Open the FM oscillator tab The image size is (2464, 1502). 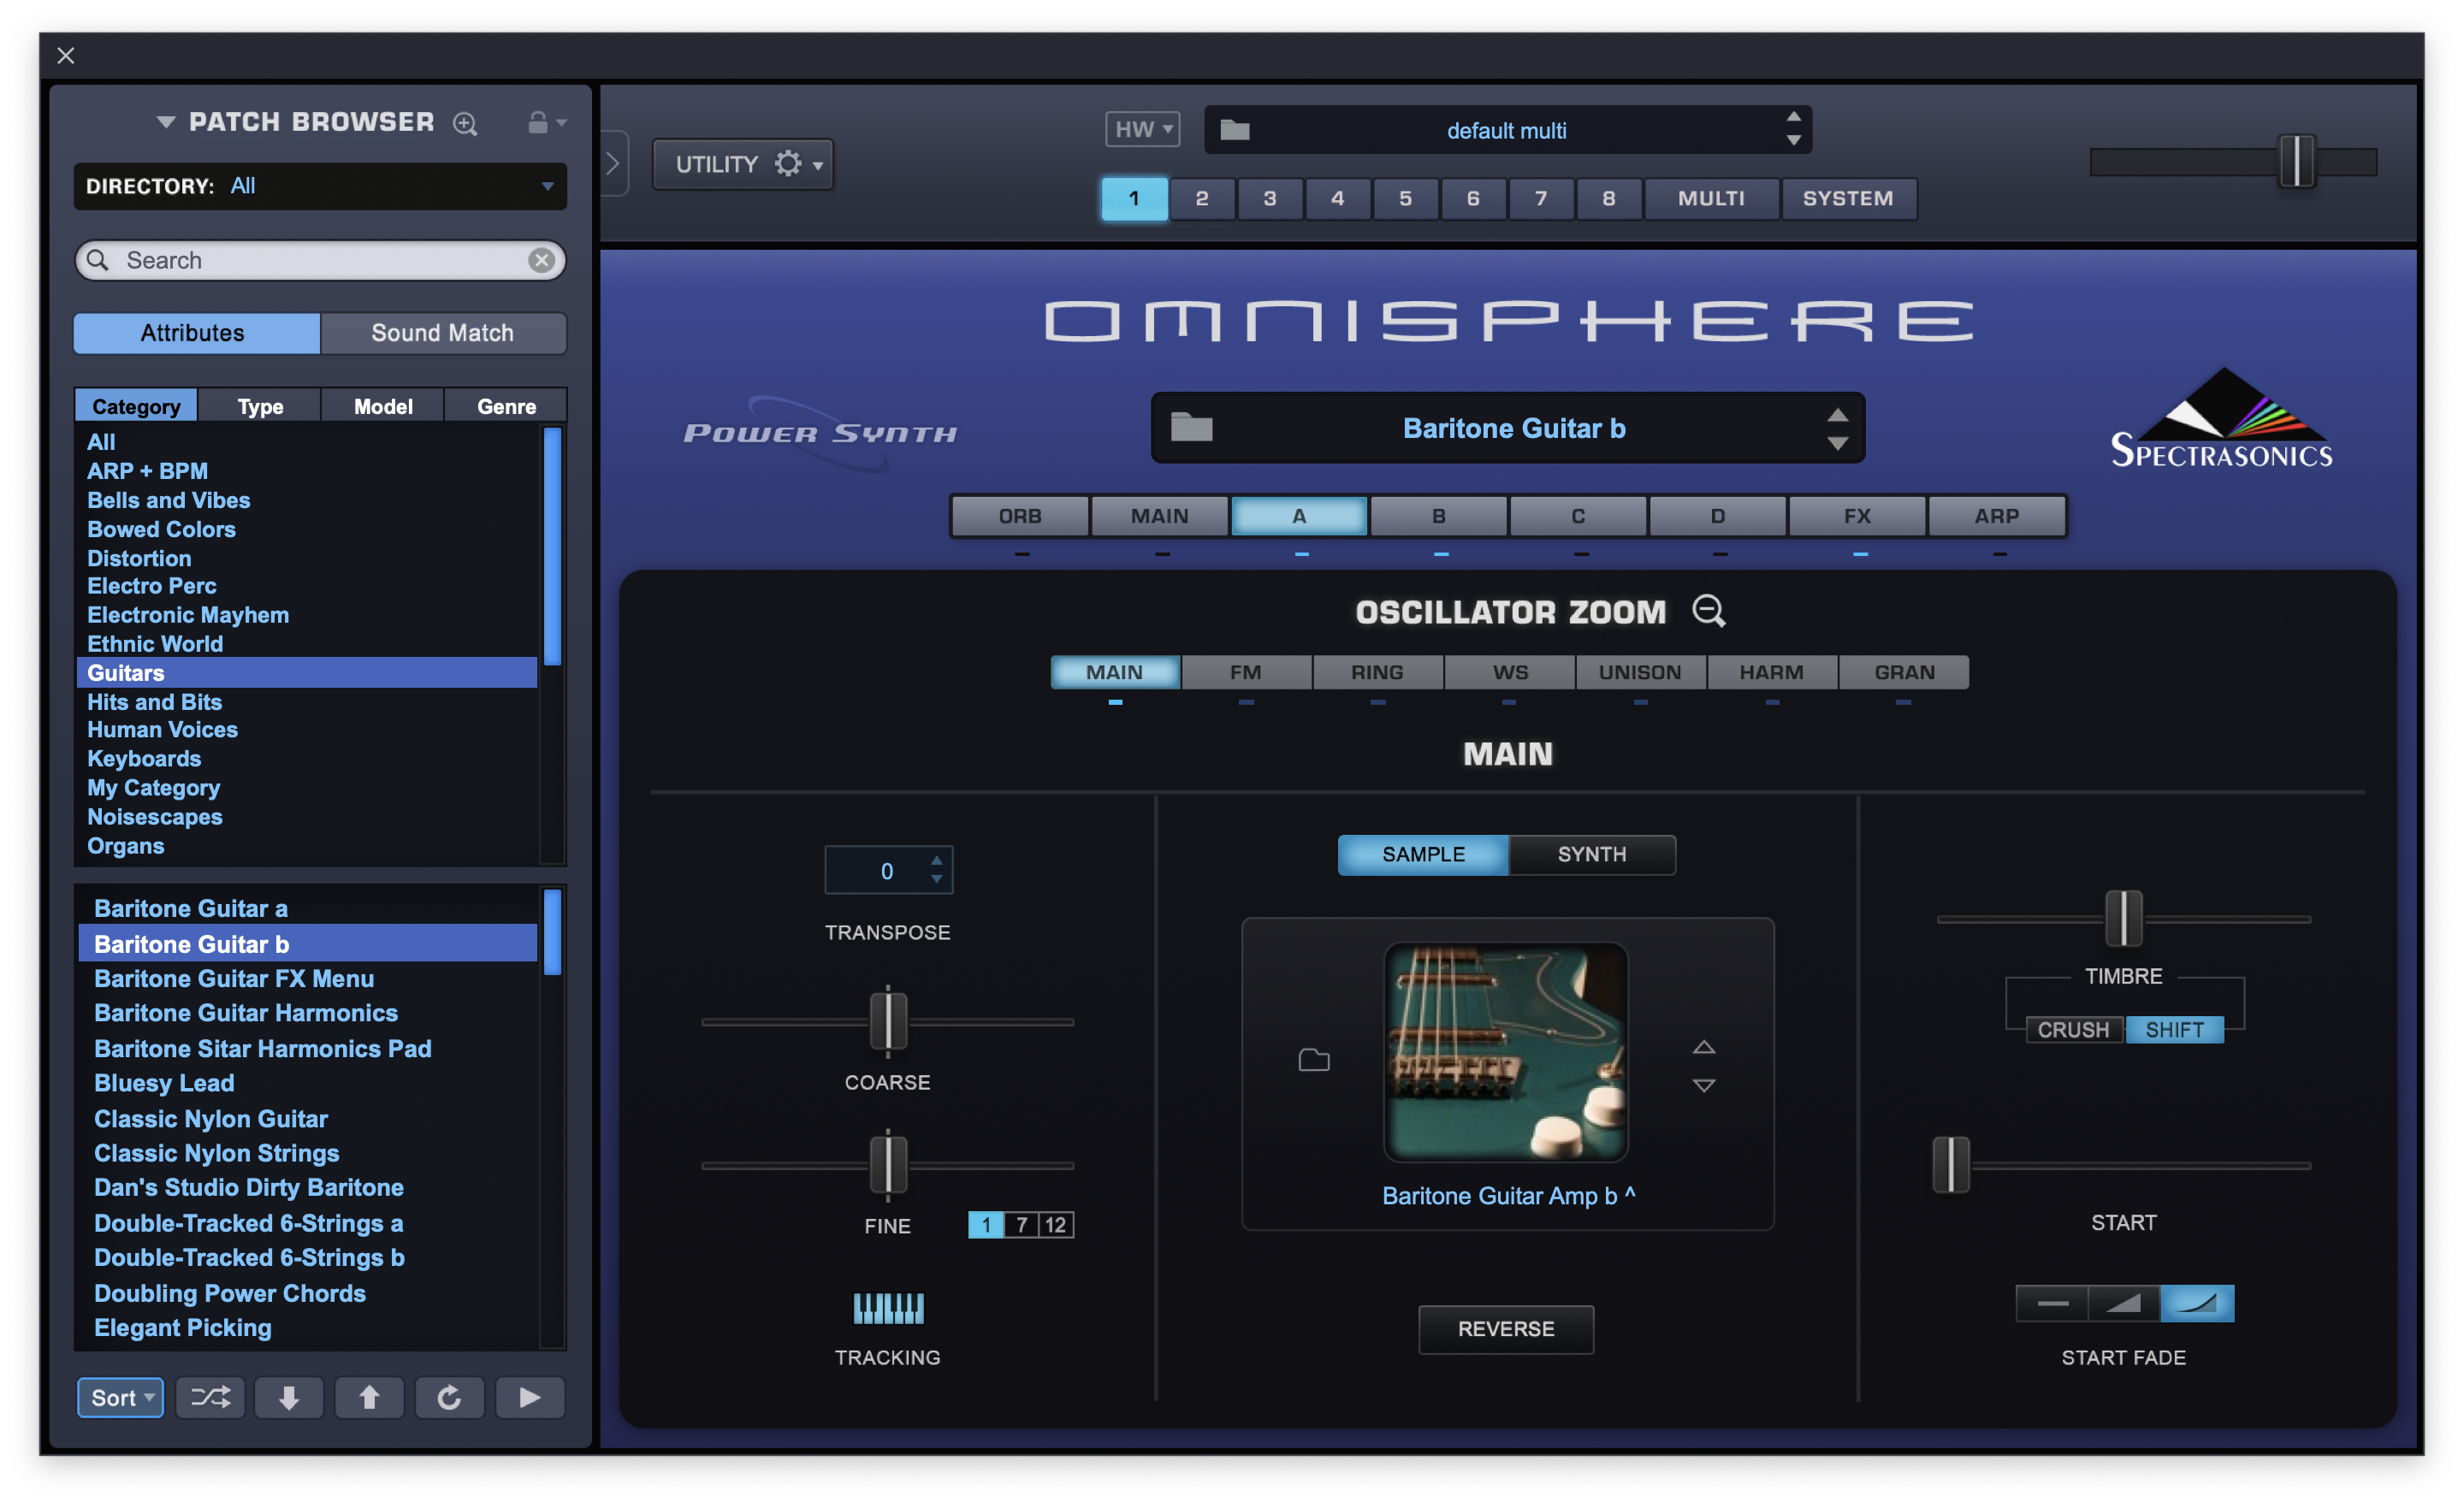1246,672
